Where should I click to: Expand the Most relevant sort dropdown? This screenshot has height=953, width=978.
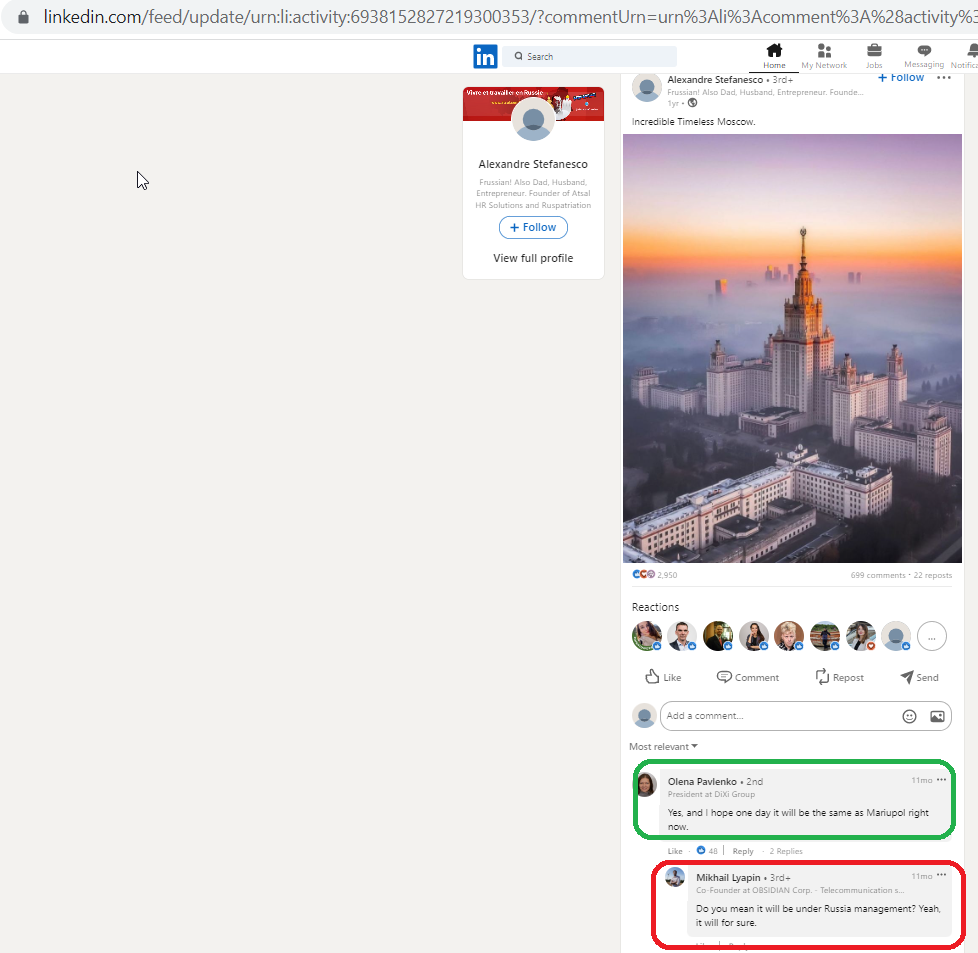pyautogui.click(x=663, y=747)
